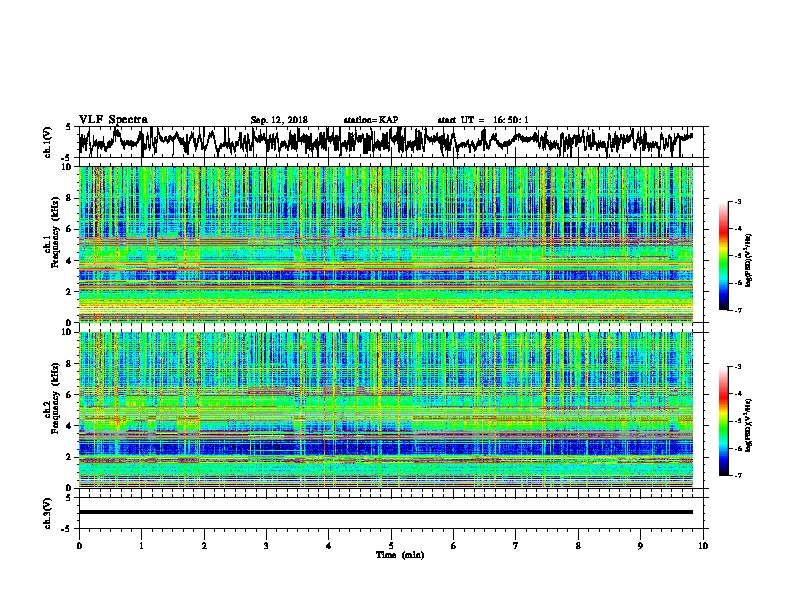Click the "2" frequency tick of ch.1 spectrogram
This screenshot has width=792, height=612.
(x=70, y=291)
